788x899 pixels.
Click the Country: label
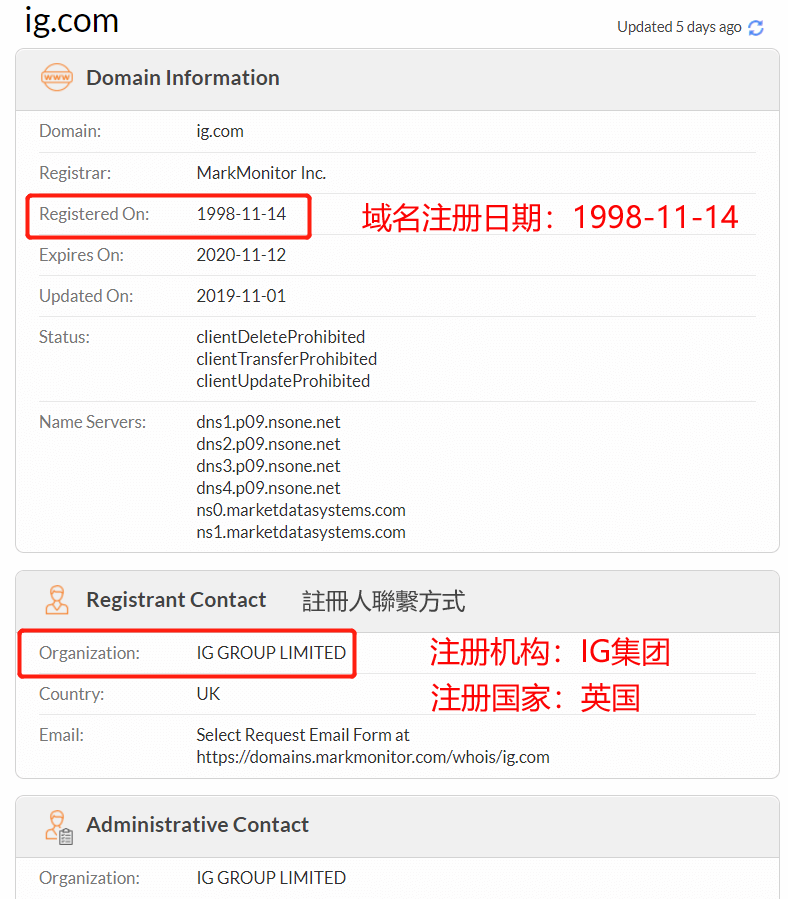coord(72,694)
